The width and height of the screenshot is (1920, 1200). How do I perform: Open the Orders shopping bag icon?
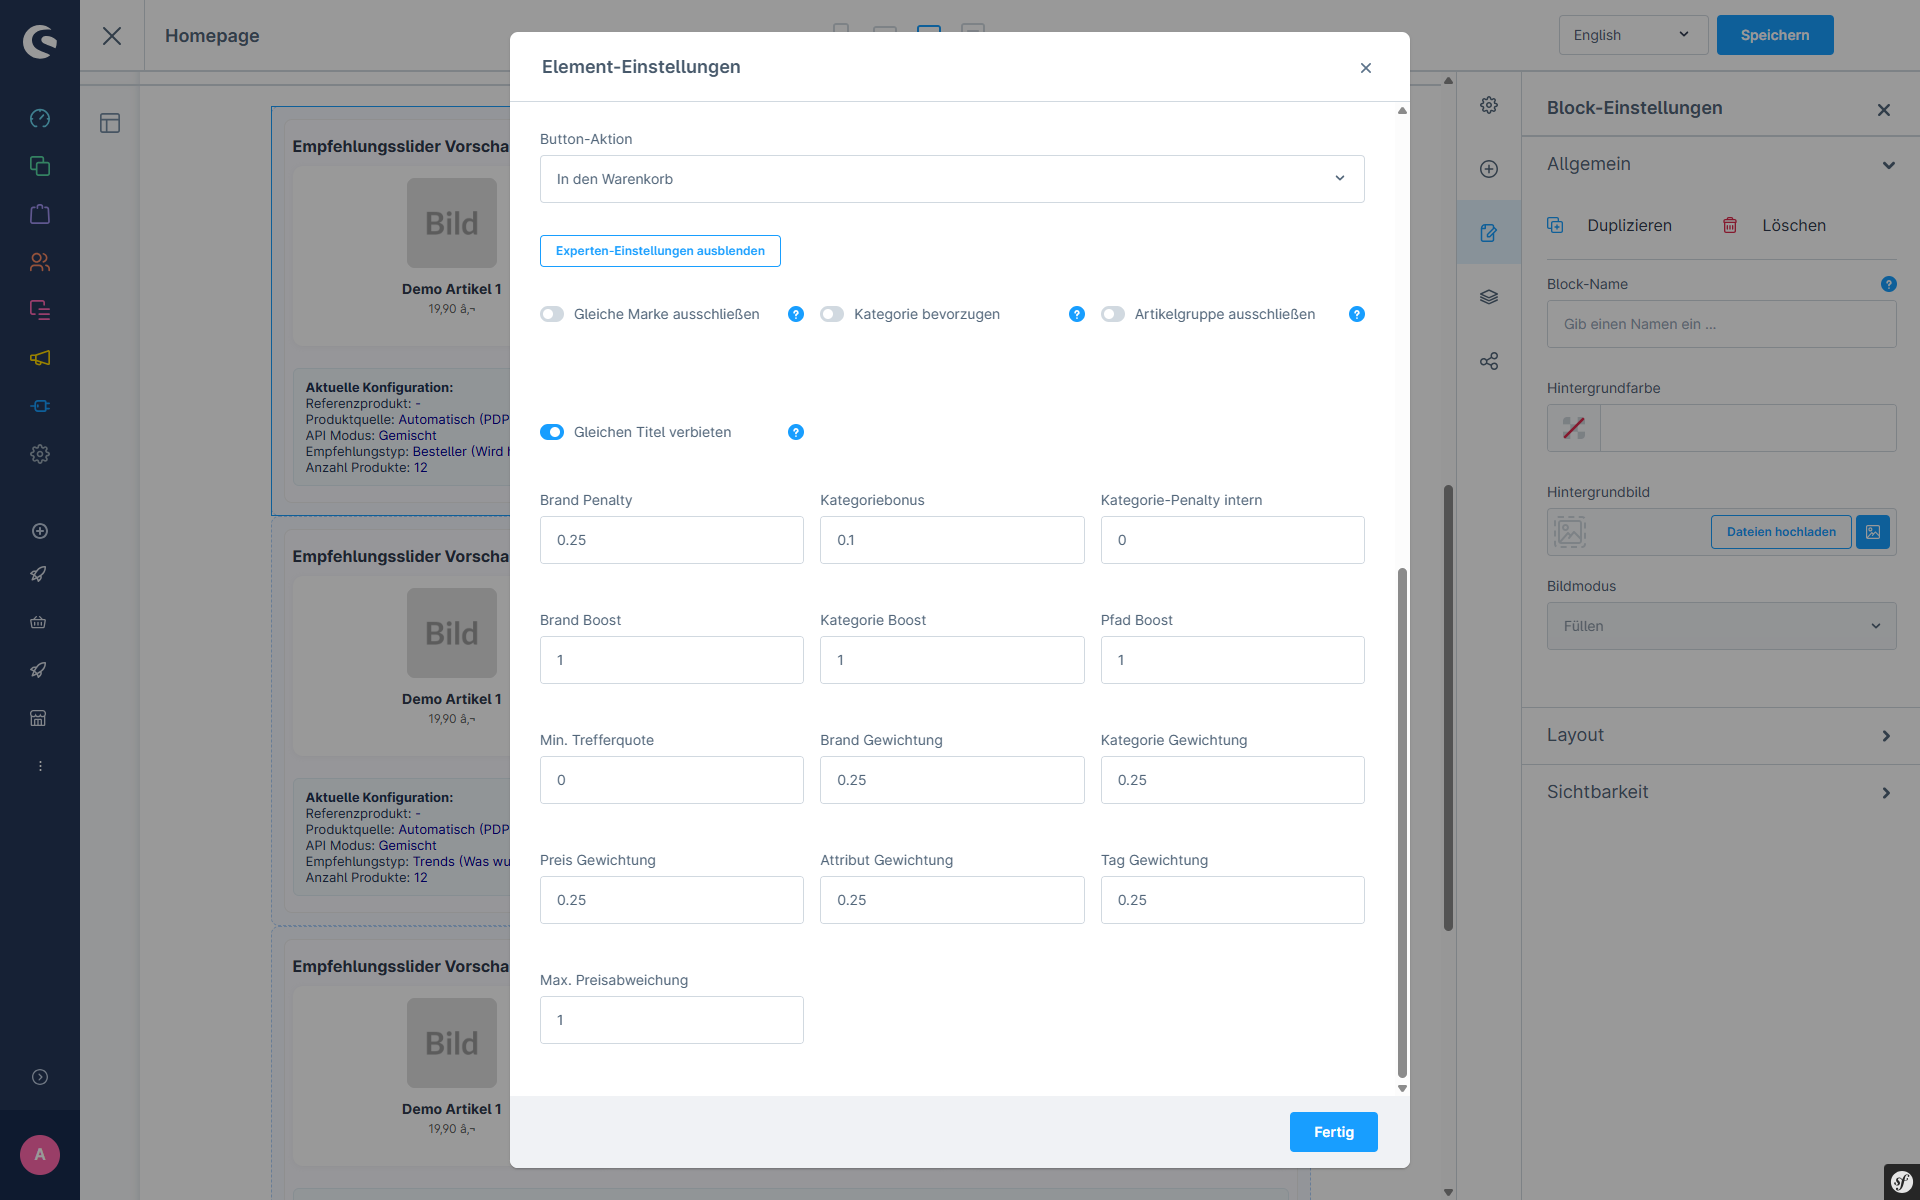[x=40, y=214]
